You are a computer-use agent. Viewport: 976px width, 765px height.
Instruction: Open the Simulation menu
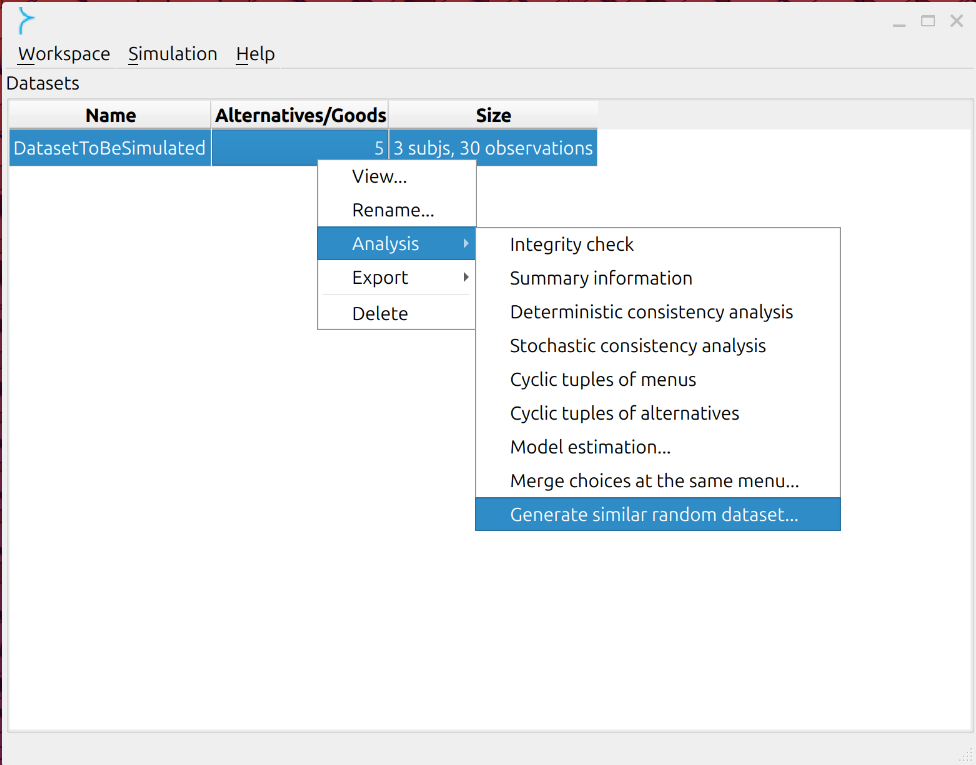pyautogui.click(x=172, y=54)
